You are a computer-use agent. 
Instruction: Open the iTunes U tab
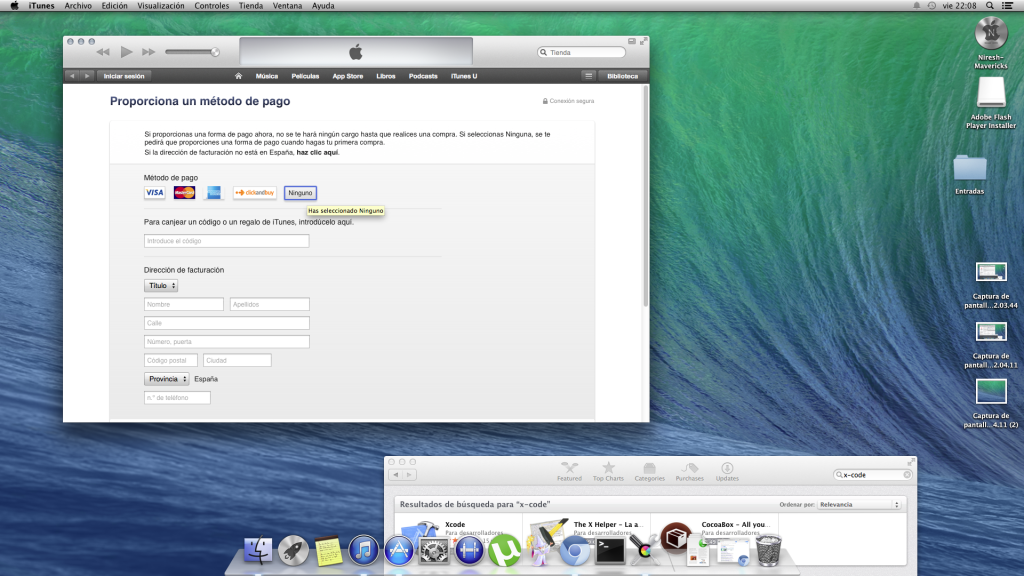[464, 76]
